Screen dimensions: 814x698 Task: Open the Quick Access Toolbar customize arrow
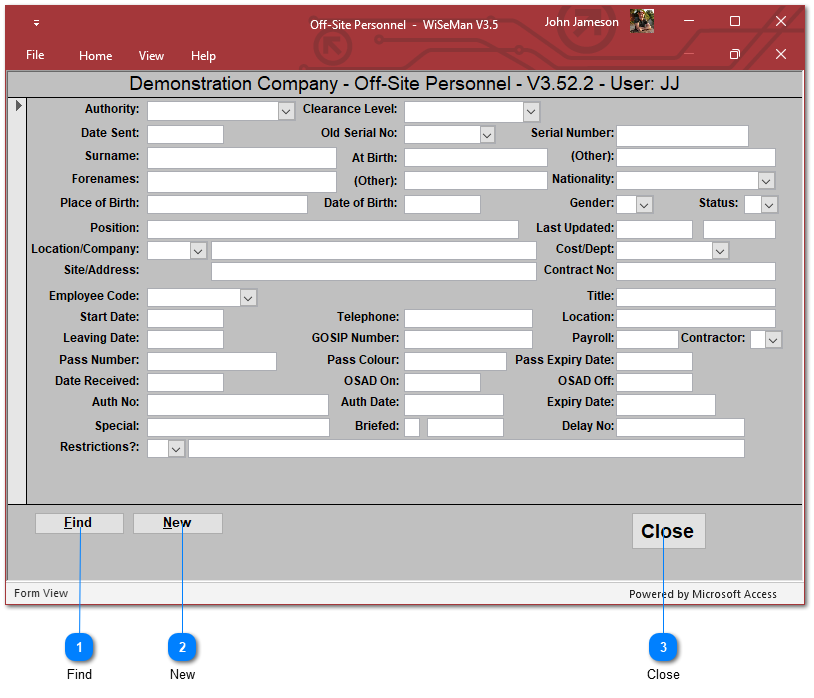(x=37, y=22)
